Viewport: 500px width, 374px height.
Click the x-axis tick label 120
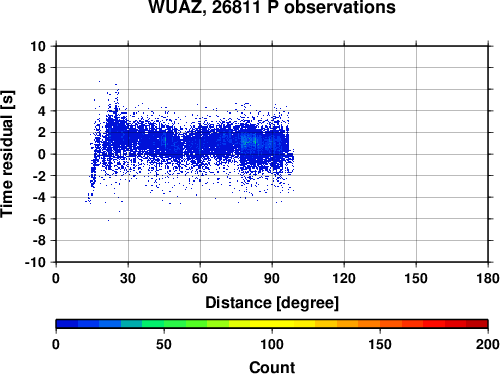coord(344,278)
